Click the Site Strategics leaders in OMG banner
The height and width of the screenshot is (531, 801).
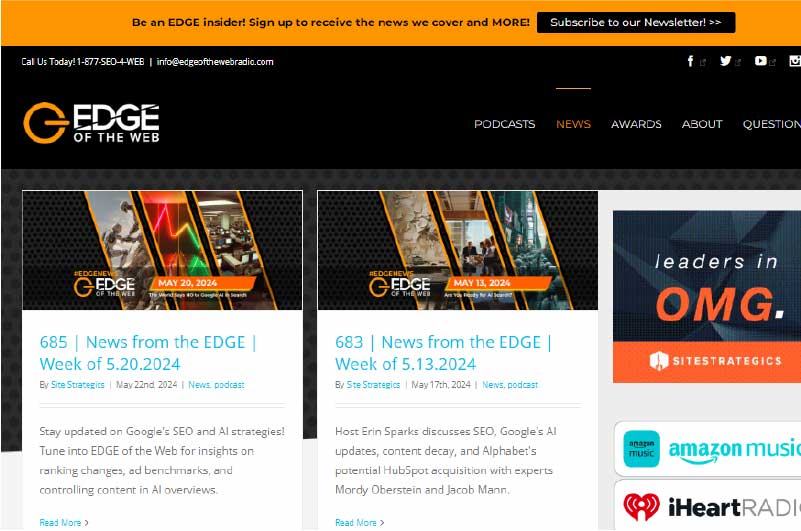(x=707, y=296)
